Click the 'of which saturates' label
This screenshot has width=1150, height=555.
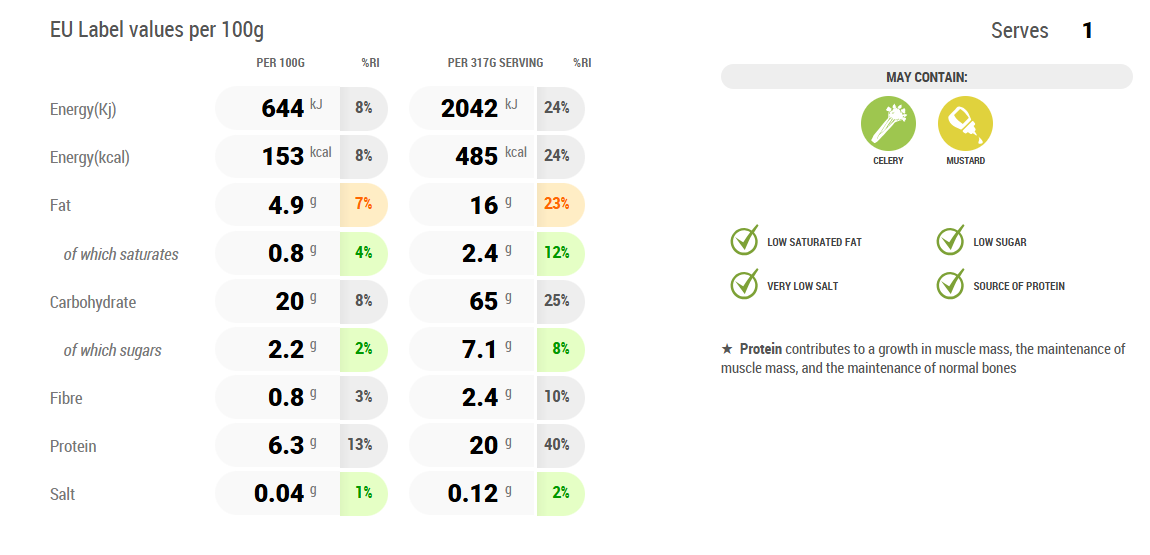tap(121, 254)
